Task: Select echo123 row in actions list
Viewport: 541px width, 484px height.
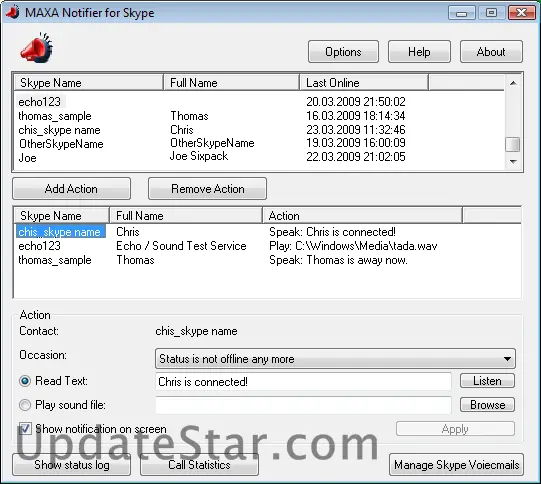Action: 40,246
